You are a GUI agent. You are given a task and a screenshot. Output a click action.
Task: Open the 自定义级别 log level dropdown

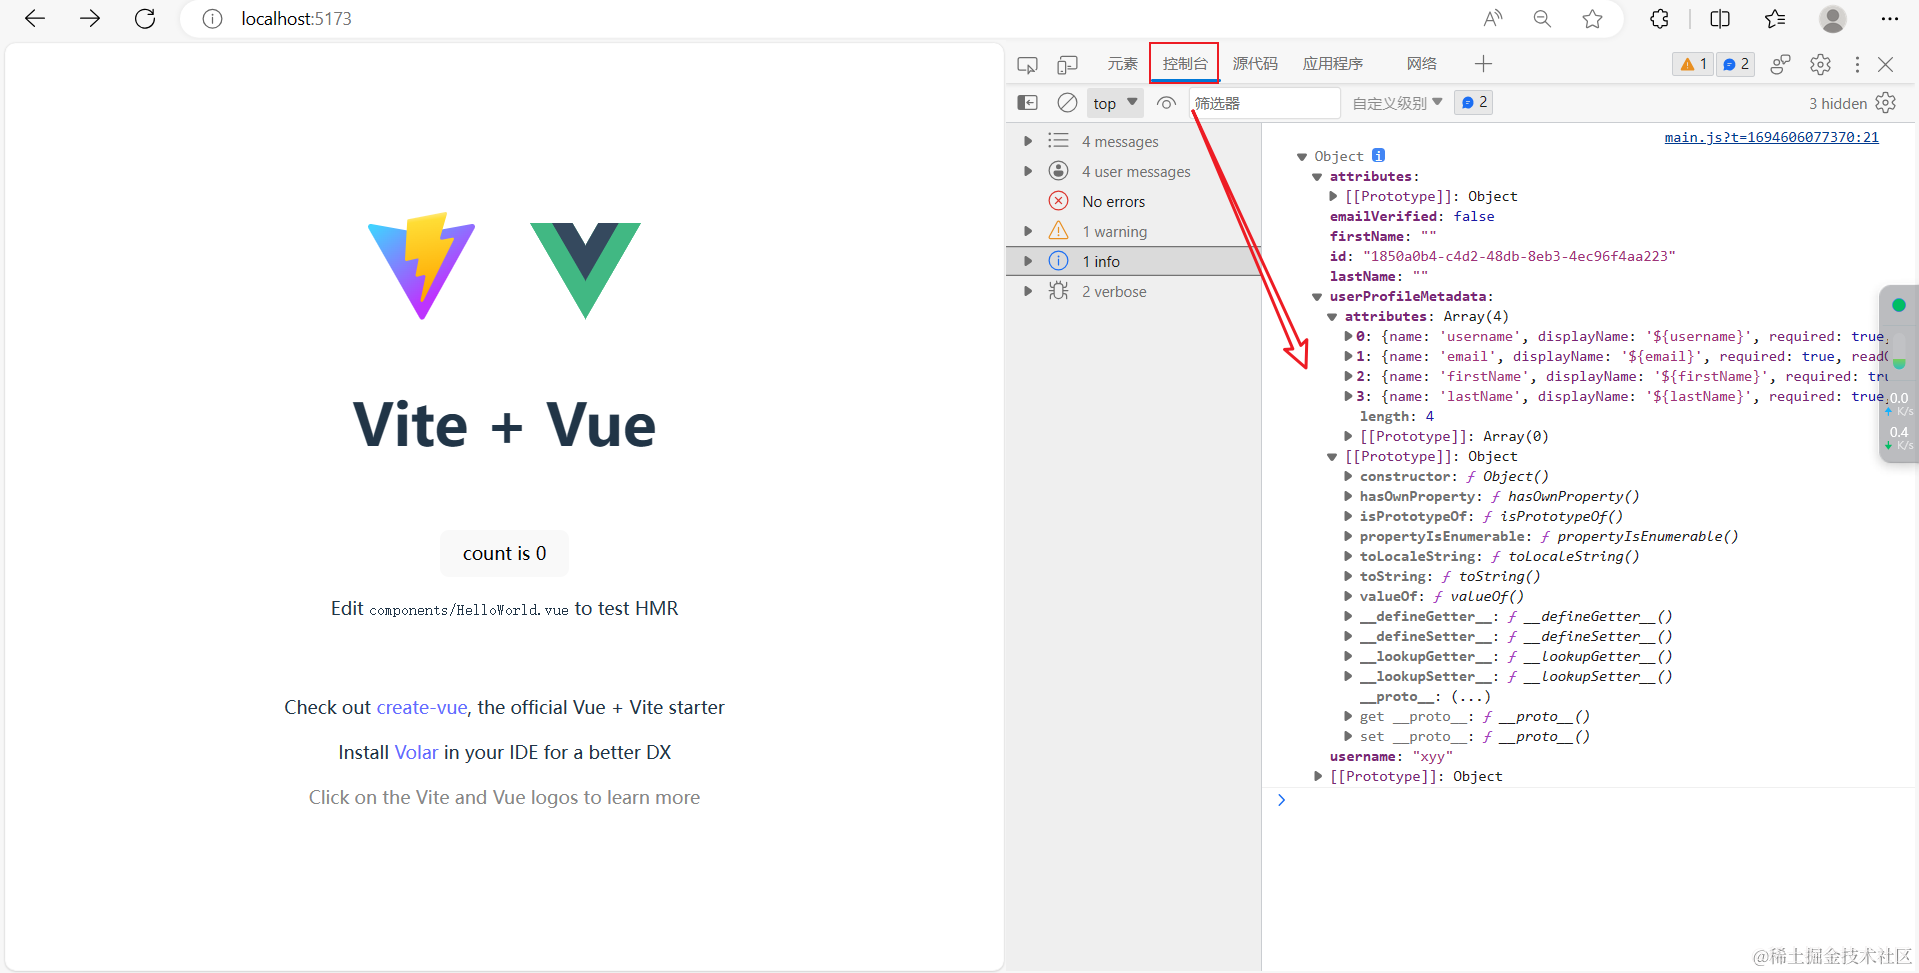coord(1395,102)
